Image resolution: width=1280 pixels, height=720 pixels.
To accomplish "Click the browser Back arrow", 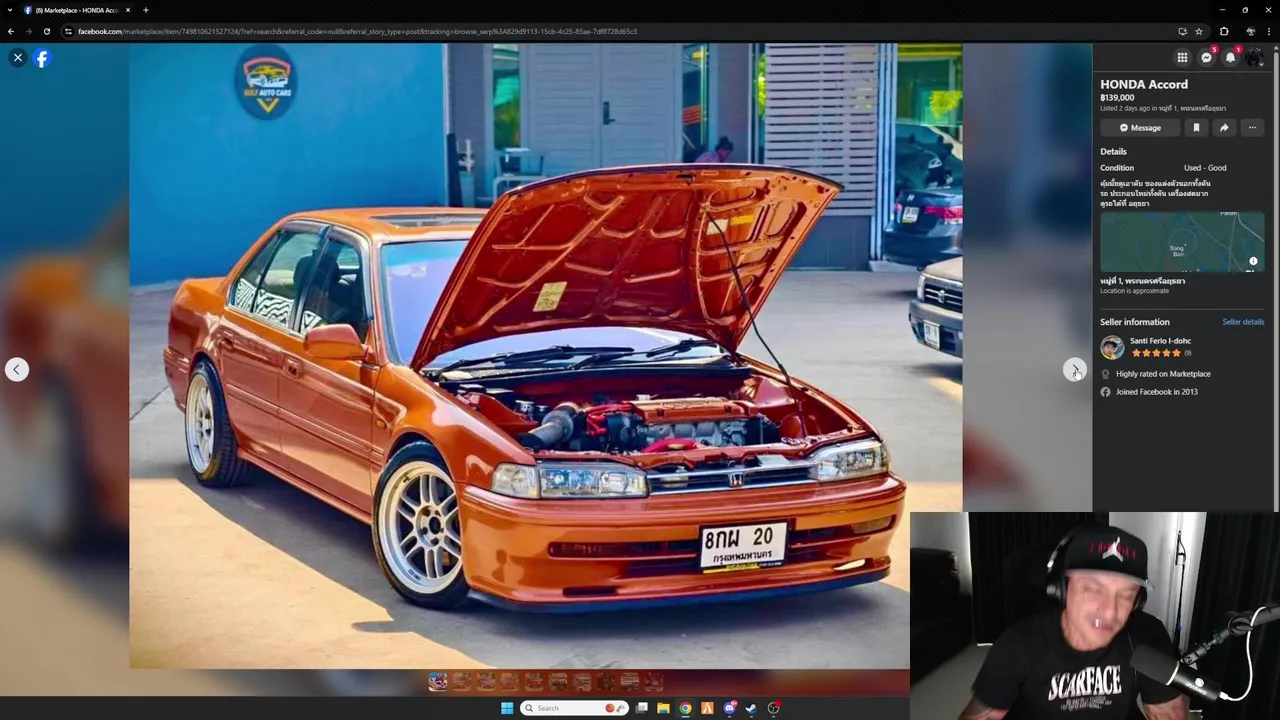I will (x=11, y=31).
